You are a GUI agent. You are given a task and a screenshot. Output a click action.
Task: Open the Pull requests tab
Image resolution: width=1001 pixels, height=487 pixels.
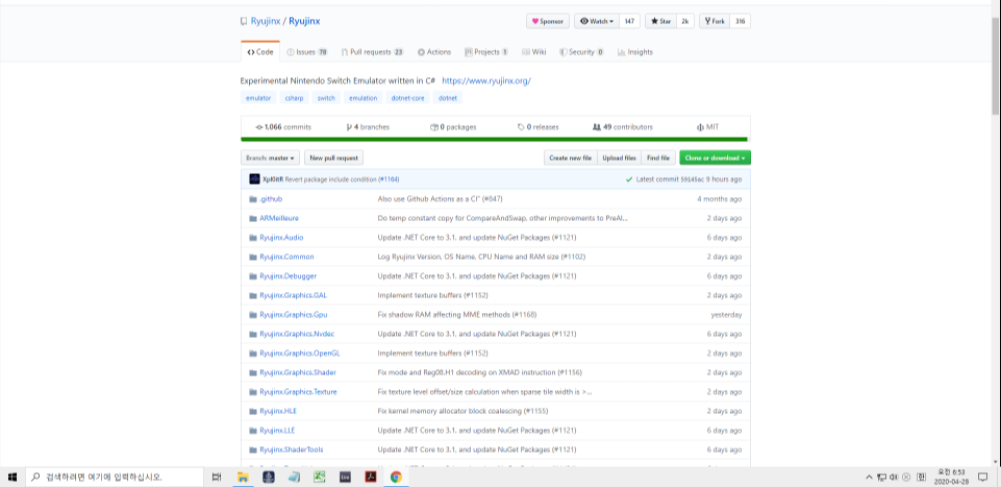[x=372, y=52]
